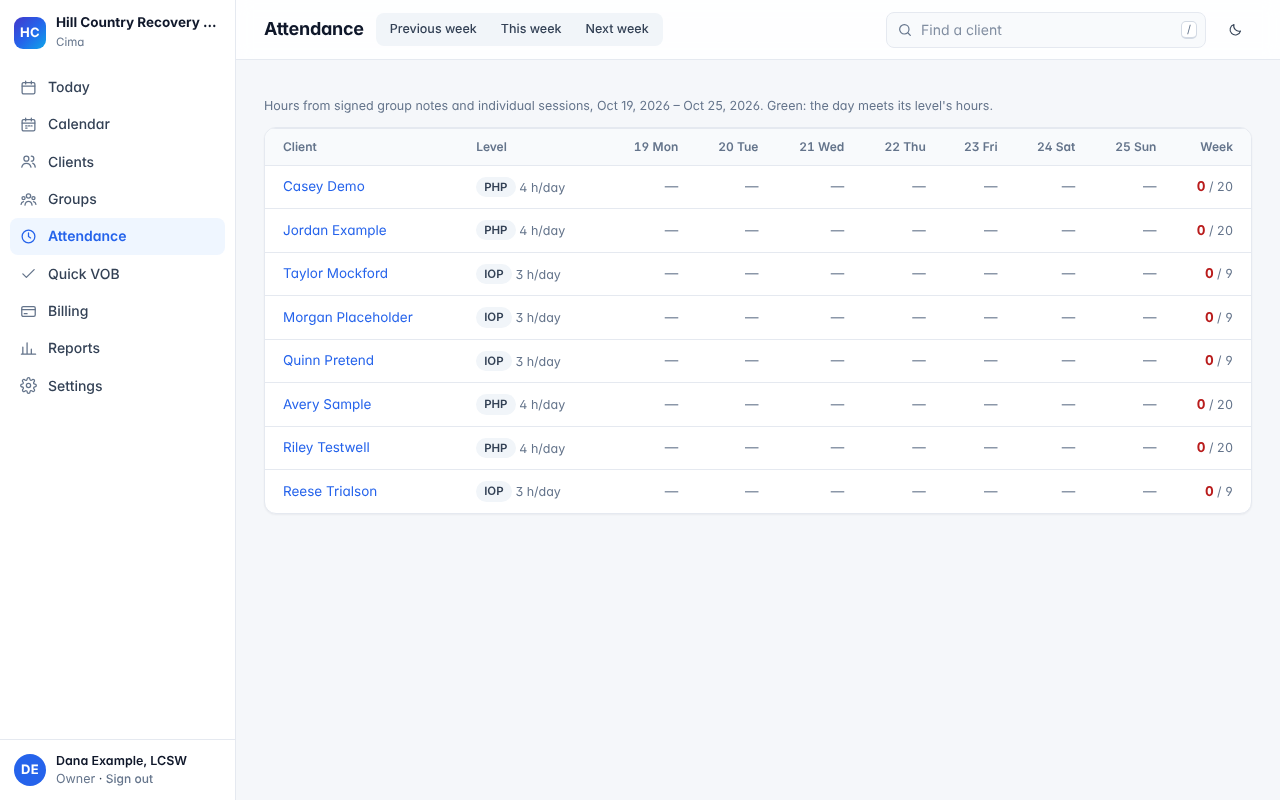Click the Groups icon in sidebar
Viewport: 1280px width, 800px height.
coord(29,199)
